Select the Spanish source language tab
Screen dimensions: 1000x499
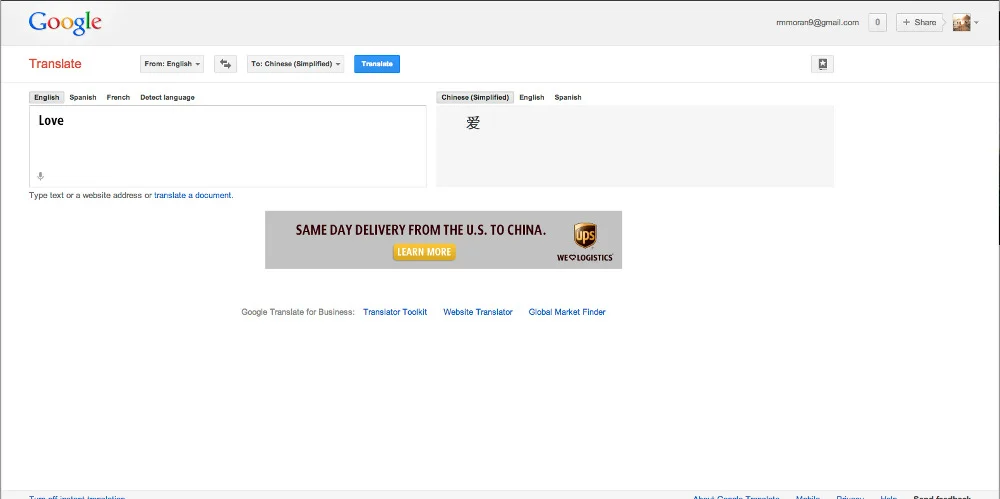[83, 98]
